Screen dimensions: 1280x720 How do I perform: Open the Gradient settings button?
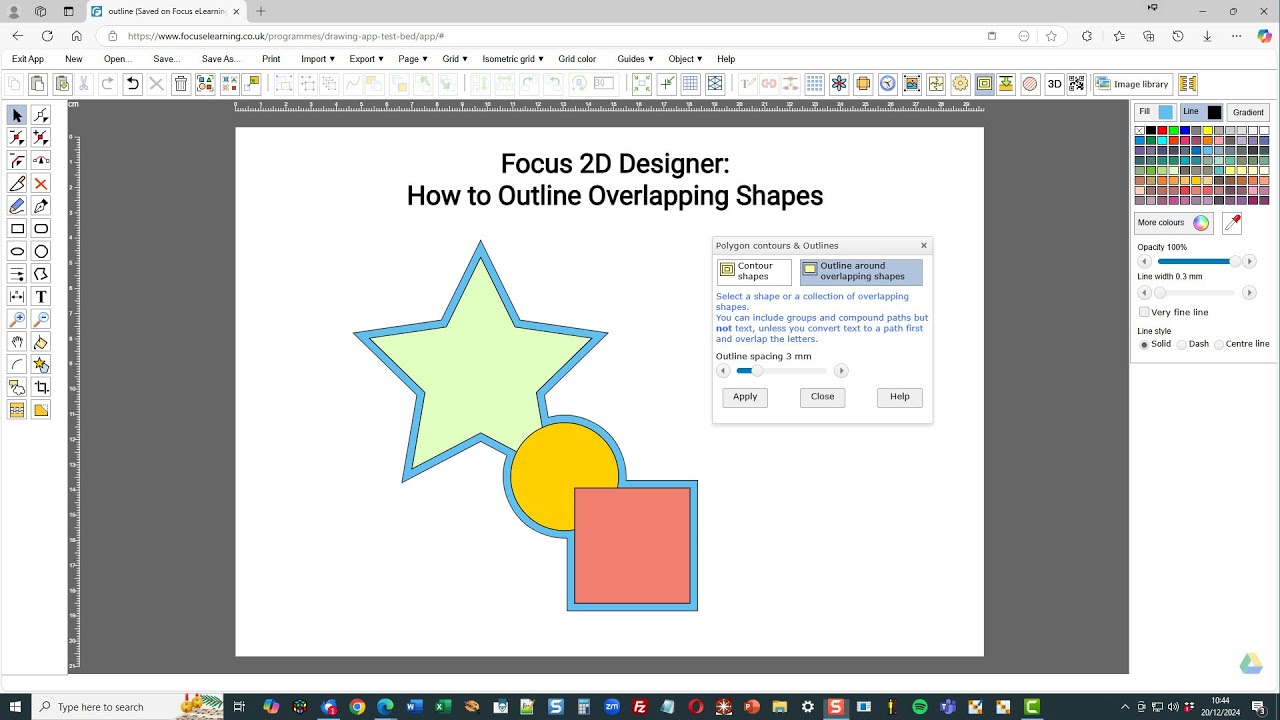click(x=1248, y=112)
